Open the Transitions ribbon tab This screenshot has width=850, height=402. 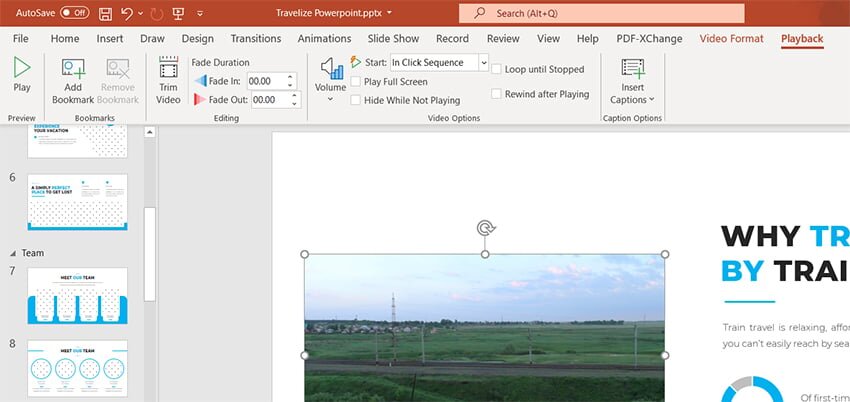(x=255, y=39)
